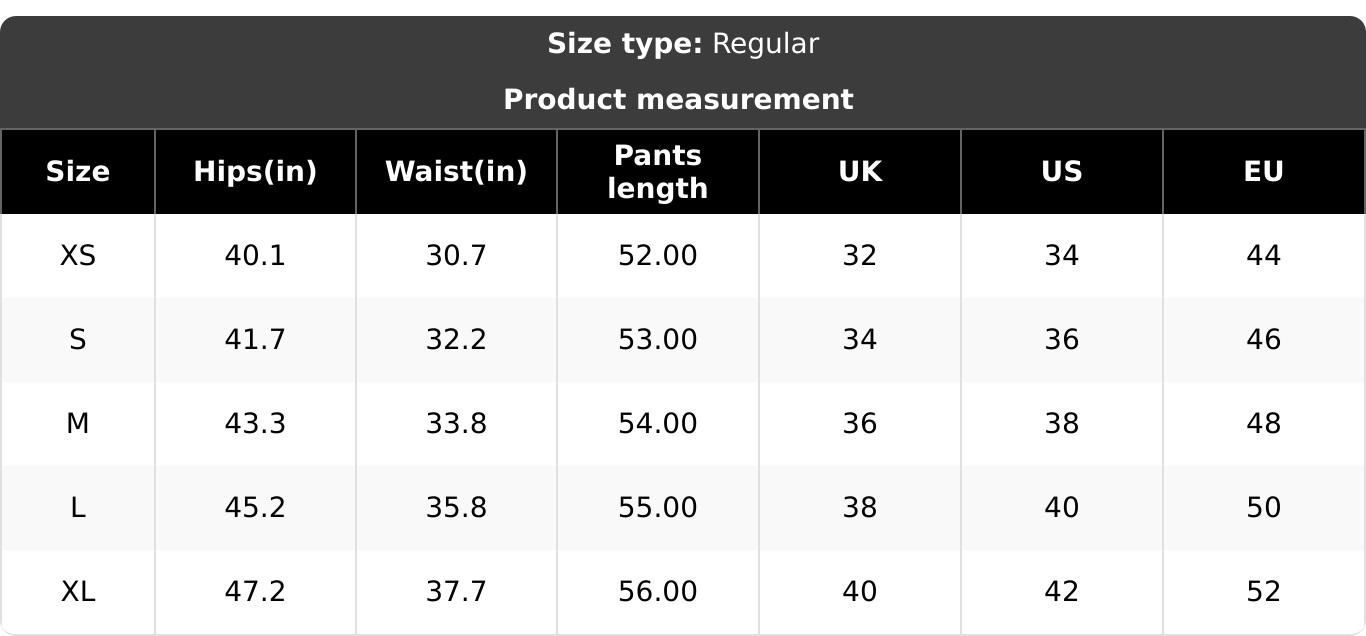This screenshot has width=1366, height=636.
Task: Click EU size 52 cell
Action: 1264,592
